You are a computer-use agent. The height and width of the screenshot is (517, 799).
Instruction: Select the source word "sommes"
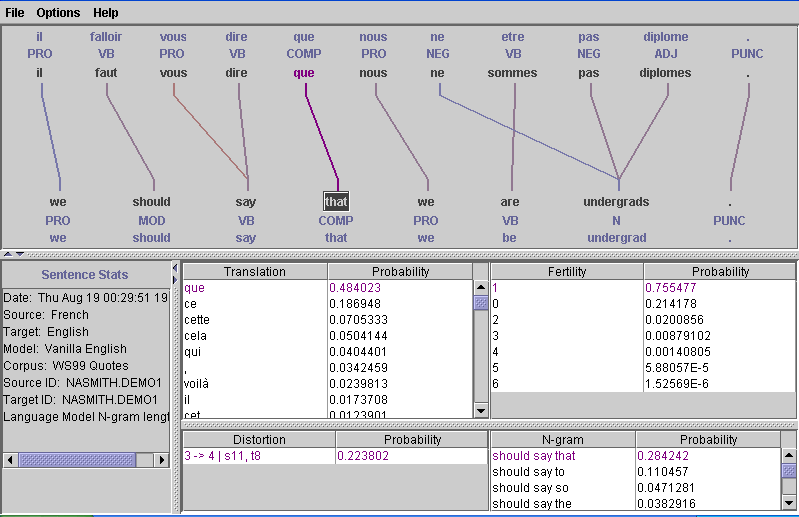tap(512, 73)
